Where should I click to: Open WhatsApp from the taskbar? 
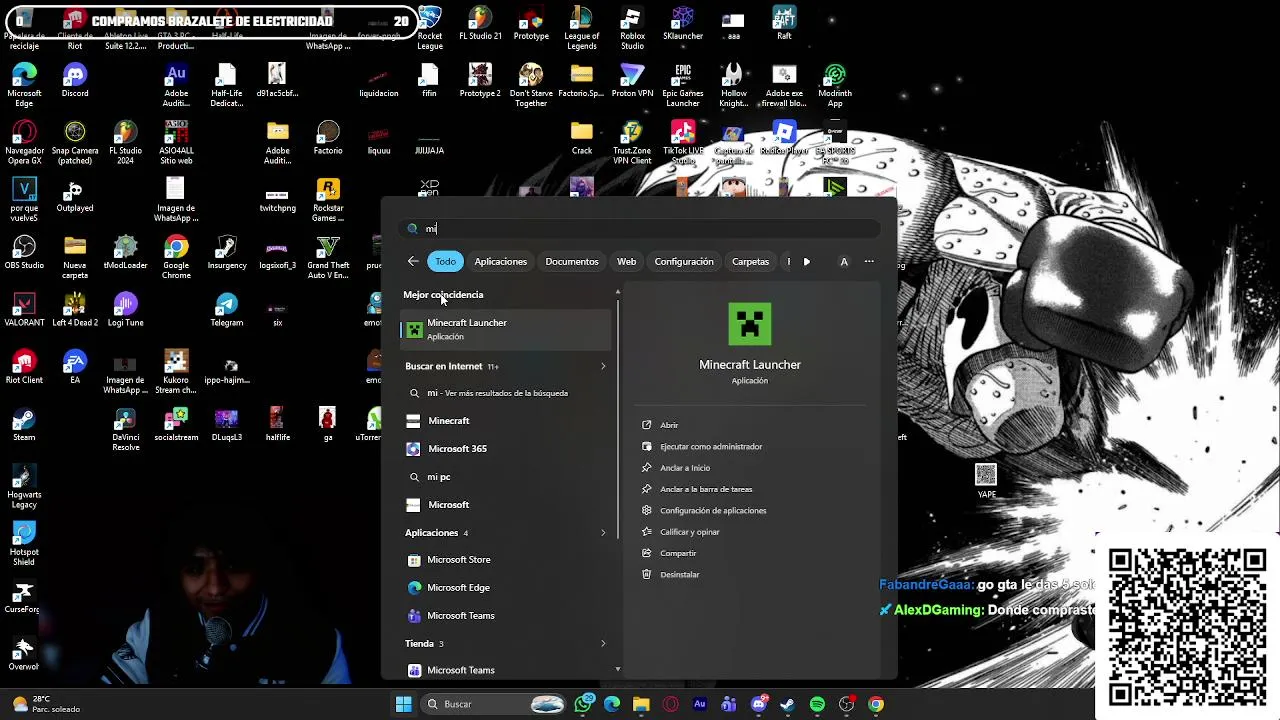(x=584, y=705)
